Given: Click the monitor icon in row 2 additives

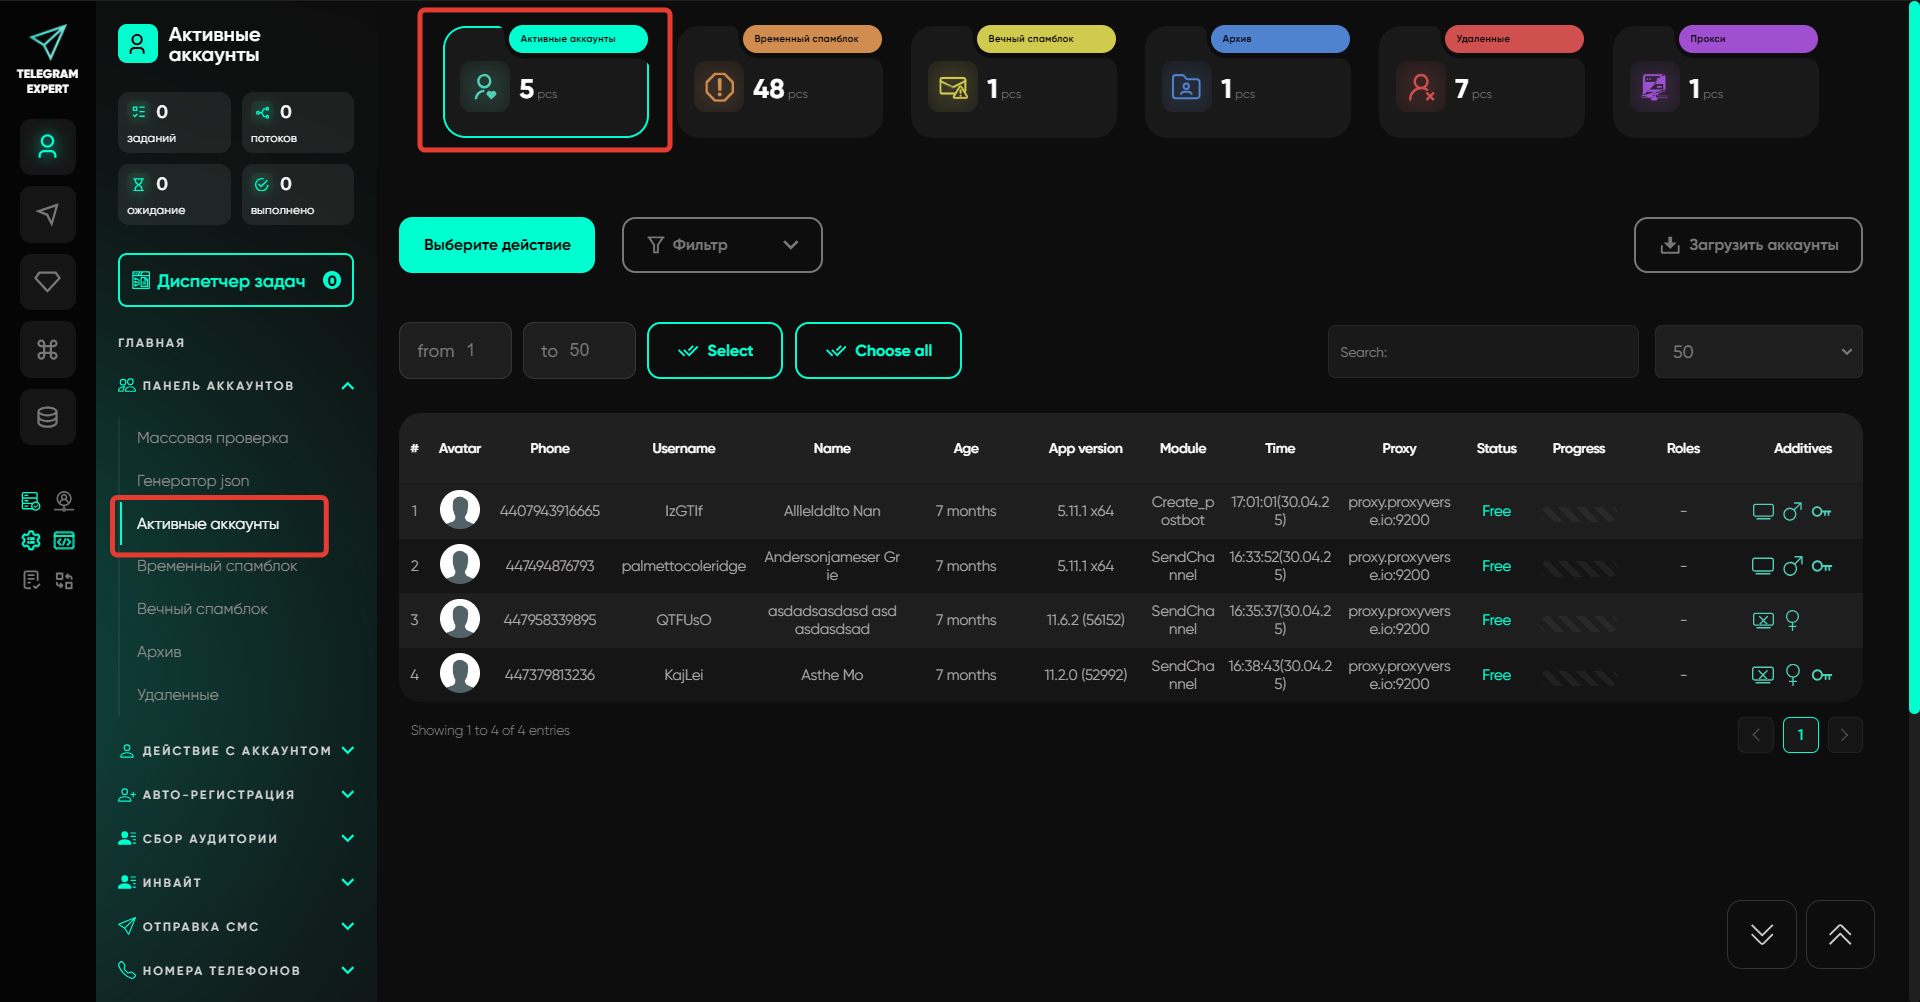Looking at the screenshot, I should coord(1762,566).
